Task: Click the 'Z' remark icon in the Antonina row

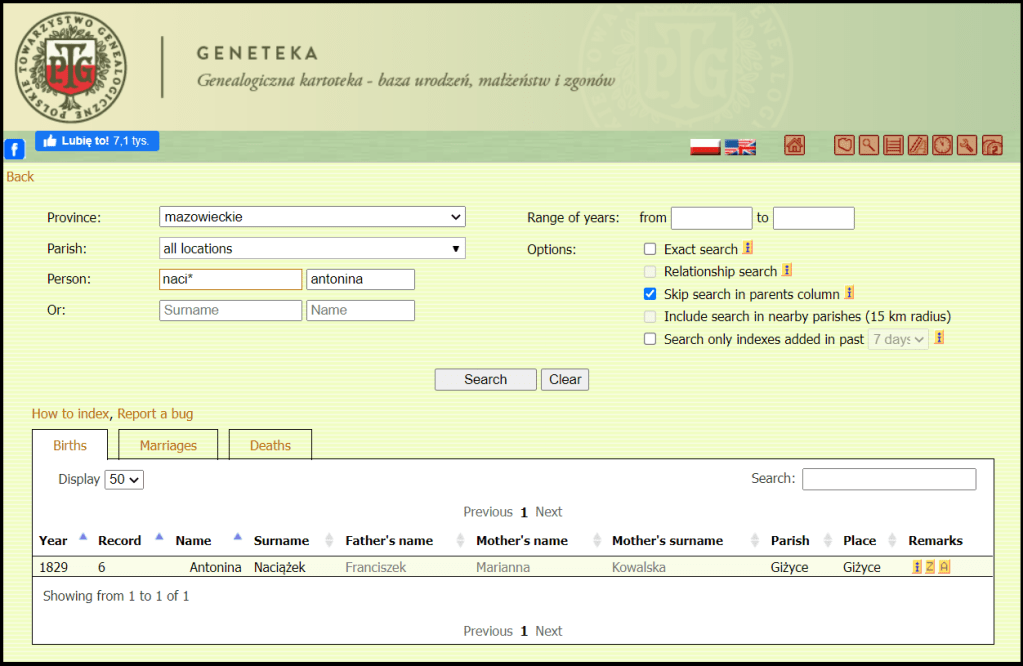Action: coord(930,567)
